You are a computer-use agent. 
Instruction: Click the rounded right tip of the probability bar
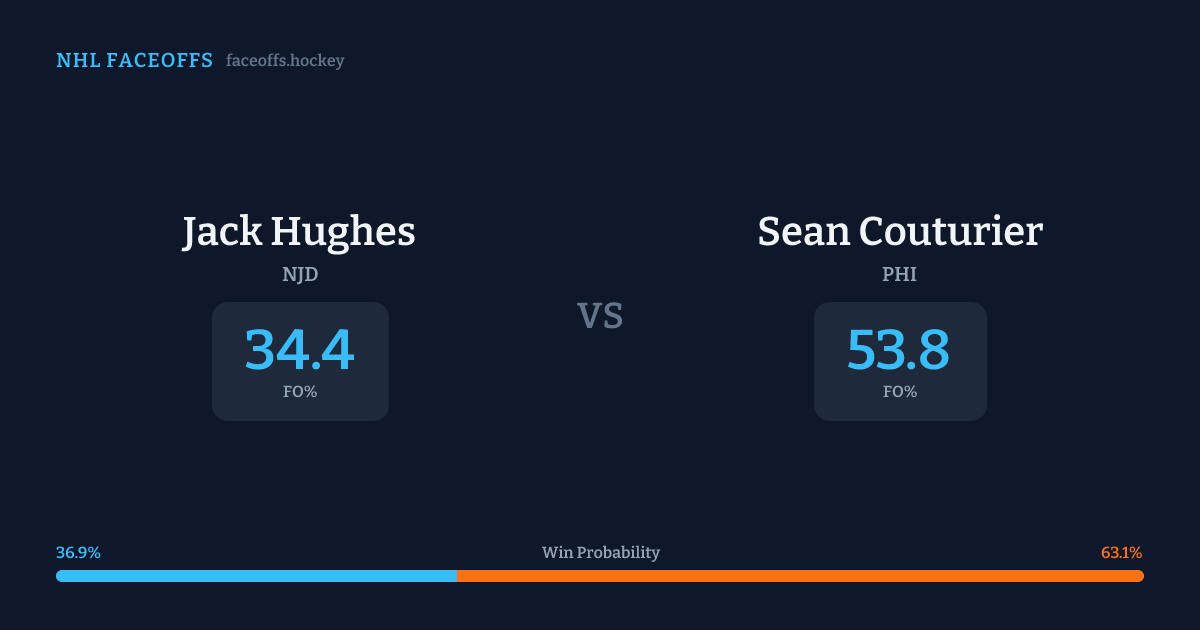[1140, 576]
